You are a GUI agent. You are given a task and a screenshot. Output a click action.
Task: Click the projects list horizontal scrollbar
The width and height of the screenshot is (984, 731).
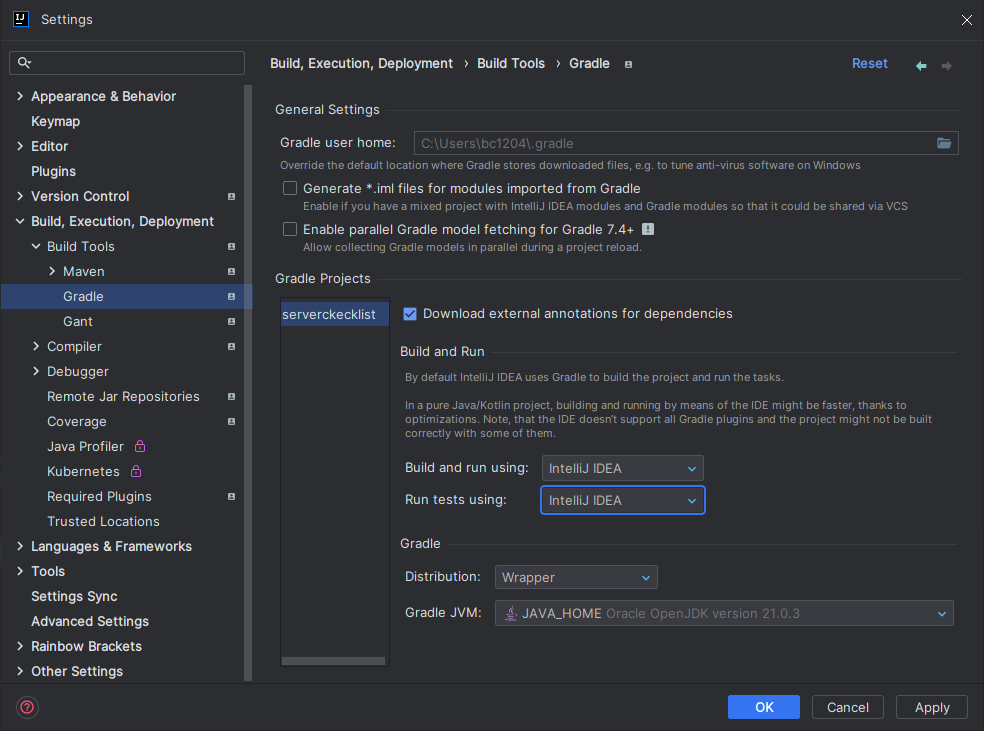[333, 661]
